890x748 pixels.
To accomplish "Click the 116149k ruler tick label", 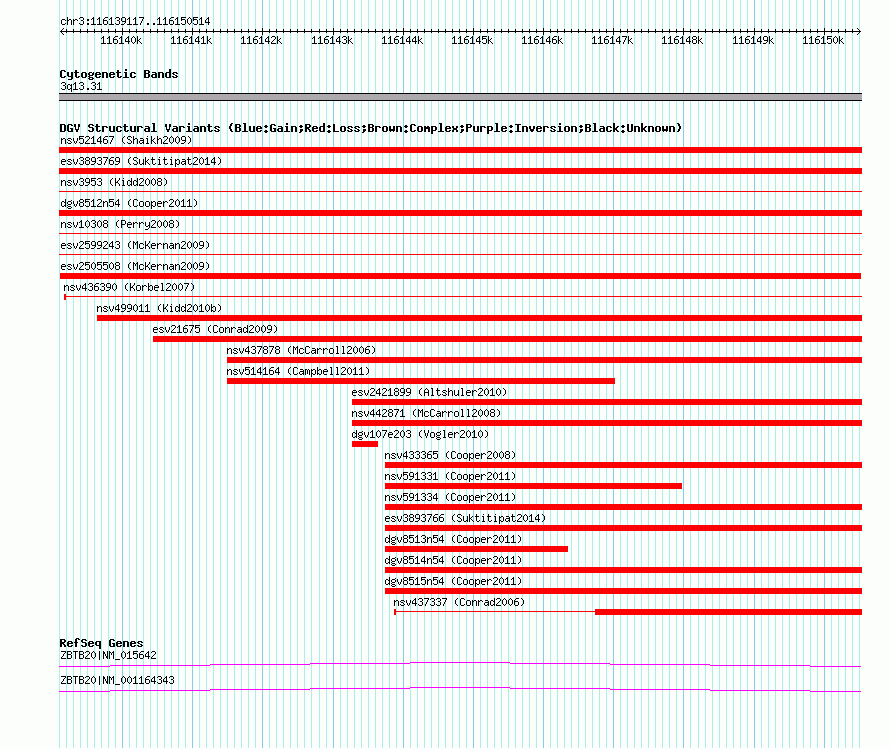I will pyautogui.click(x=753, y=40).
